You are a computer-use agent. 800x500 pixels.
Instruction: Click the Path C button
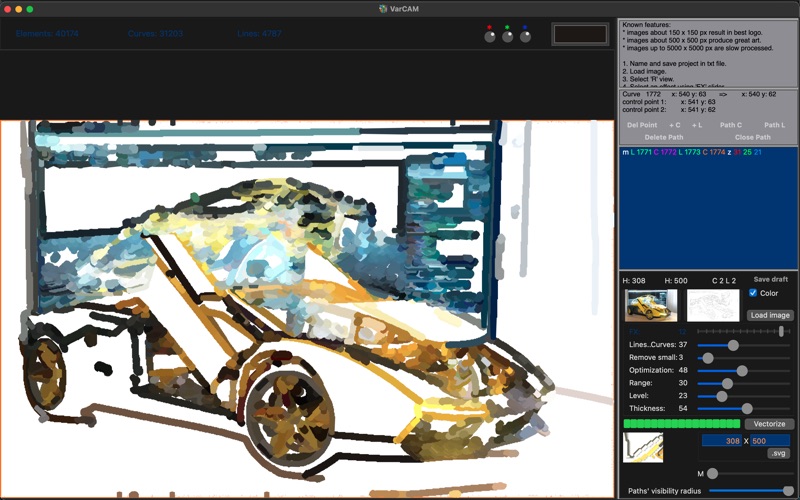[x=731, y=125]
